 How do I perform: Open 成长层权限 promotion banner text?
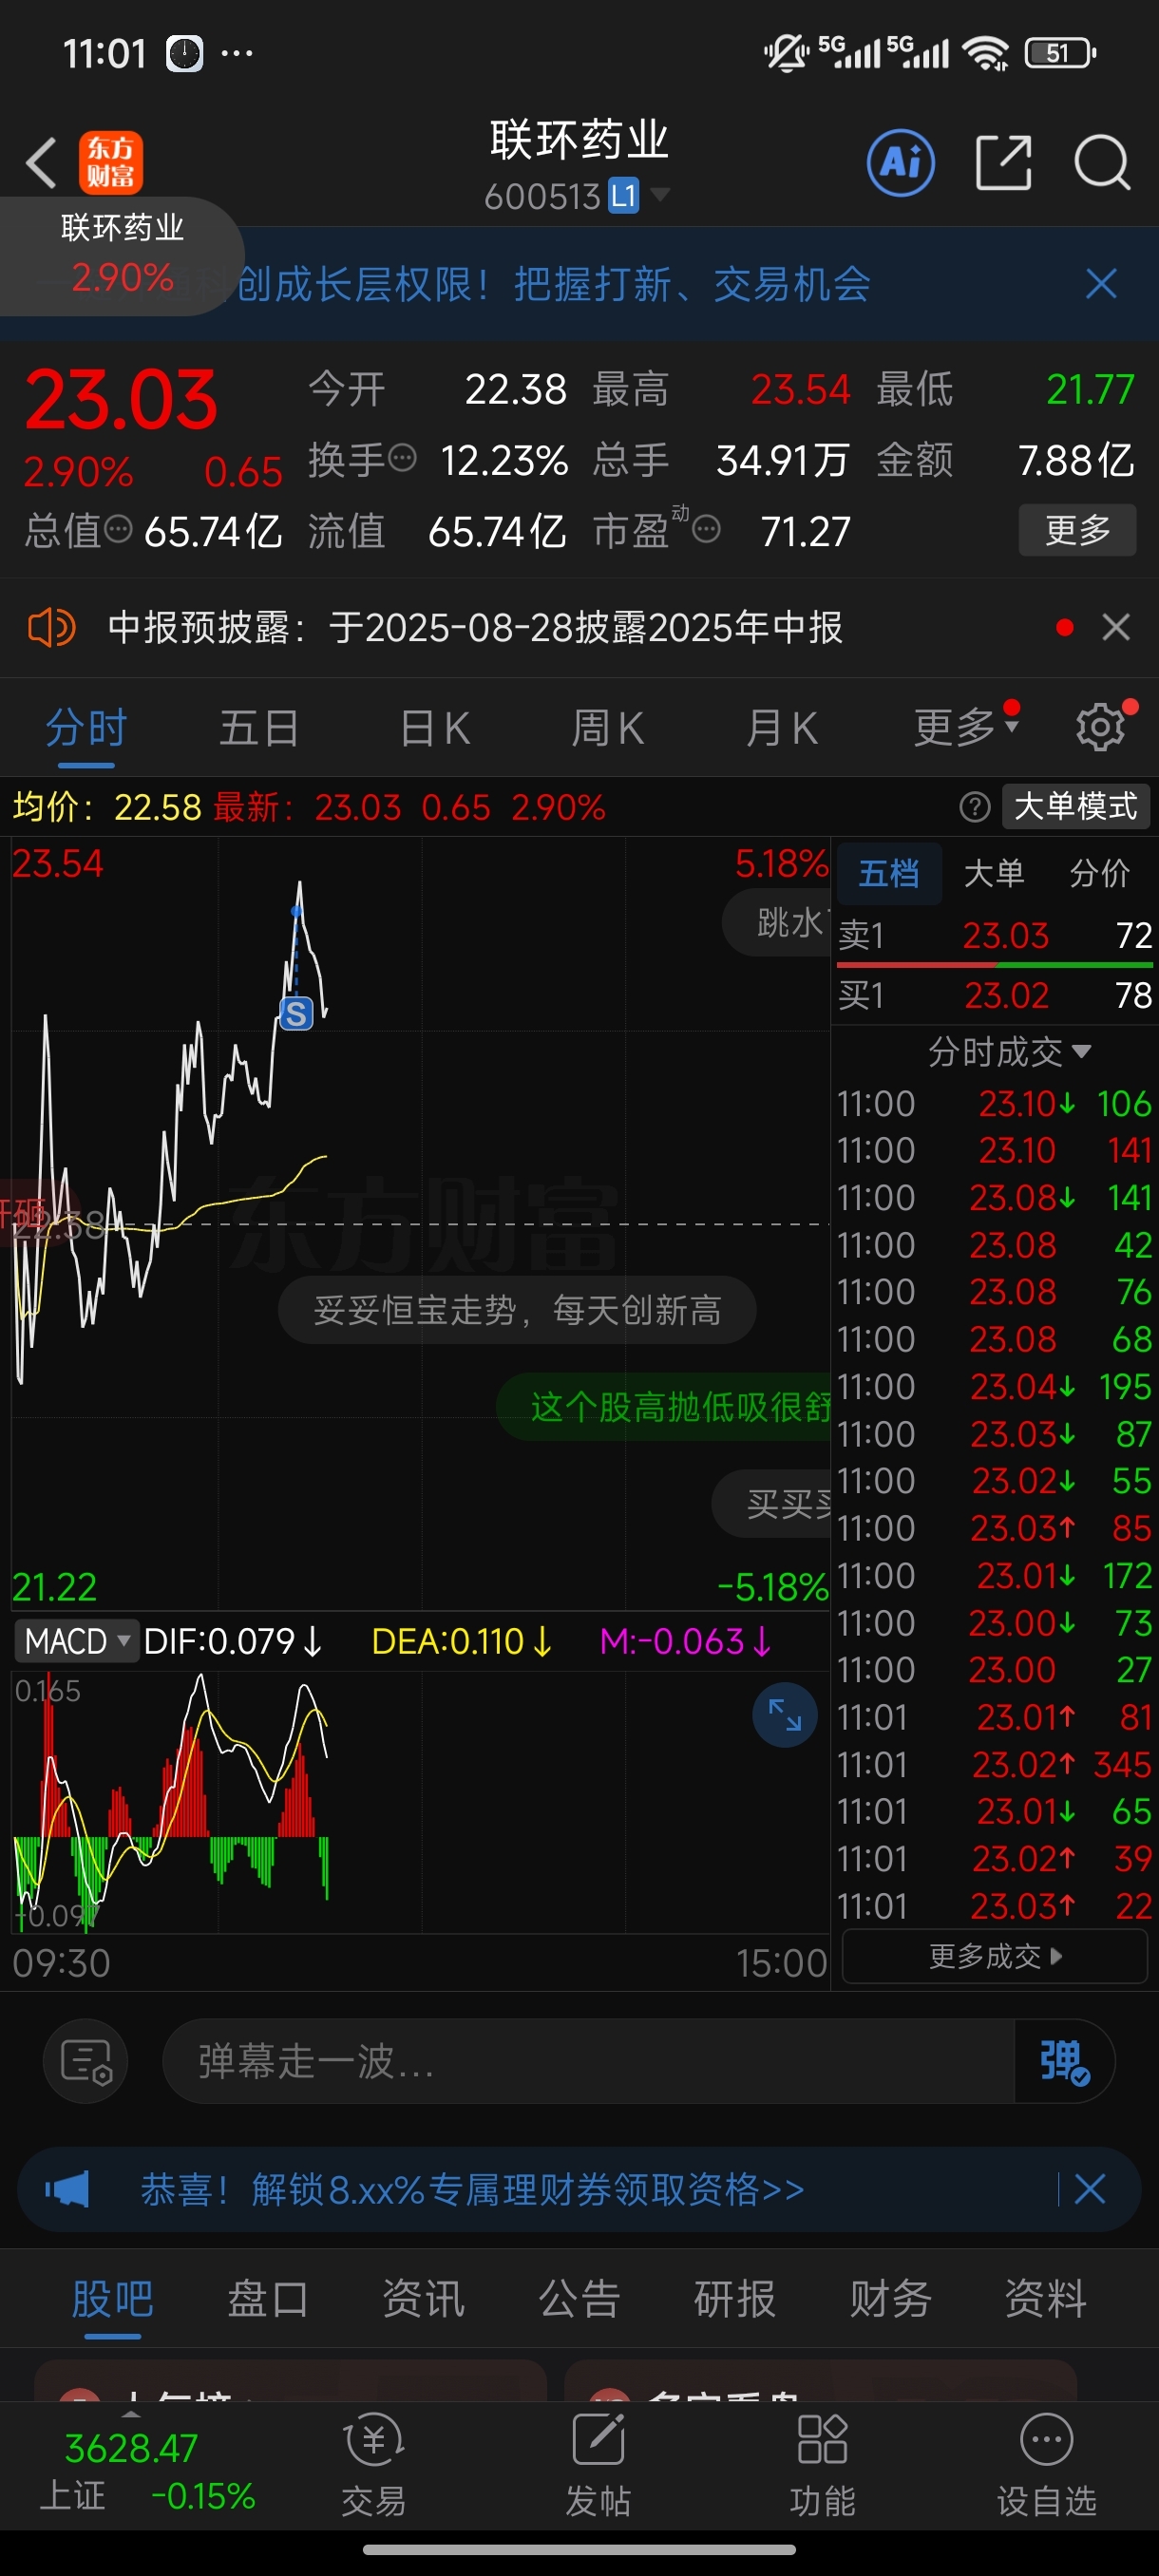[553, 284]
